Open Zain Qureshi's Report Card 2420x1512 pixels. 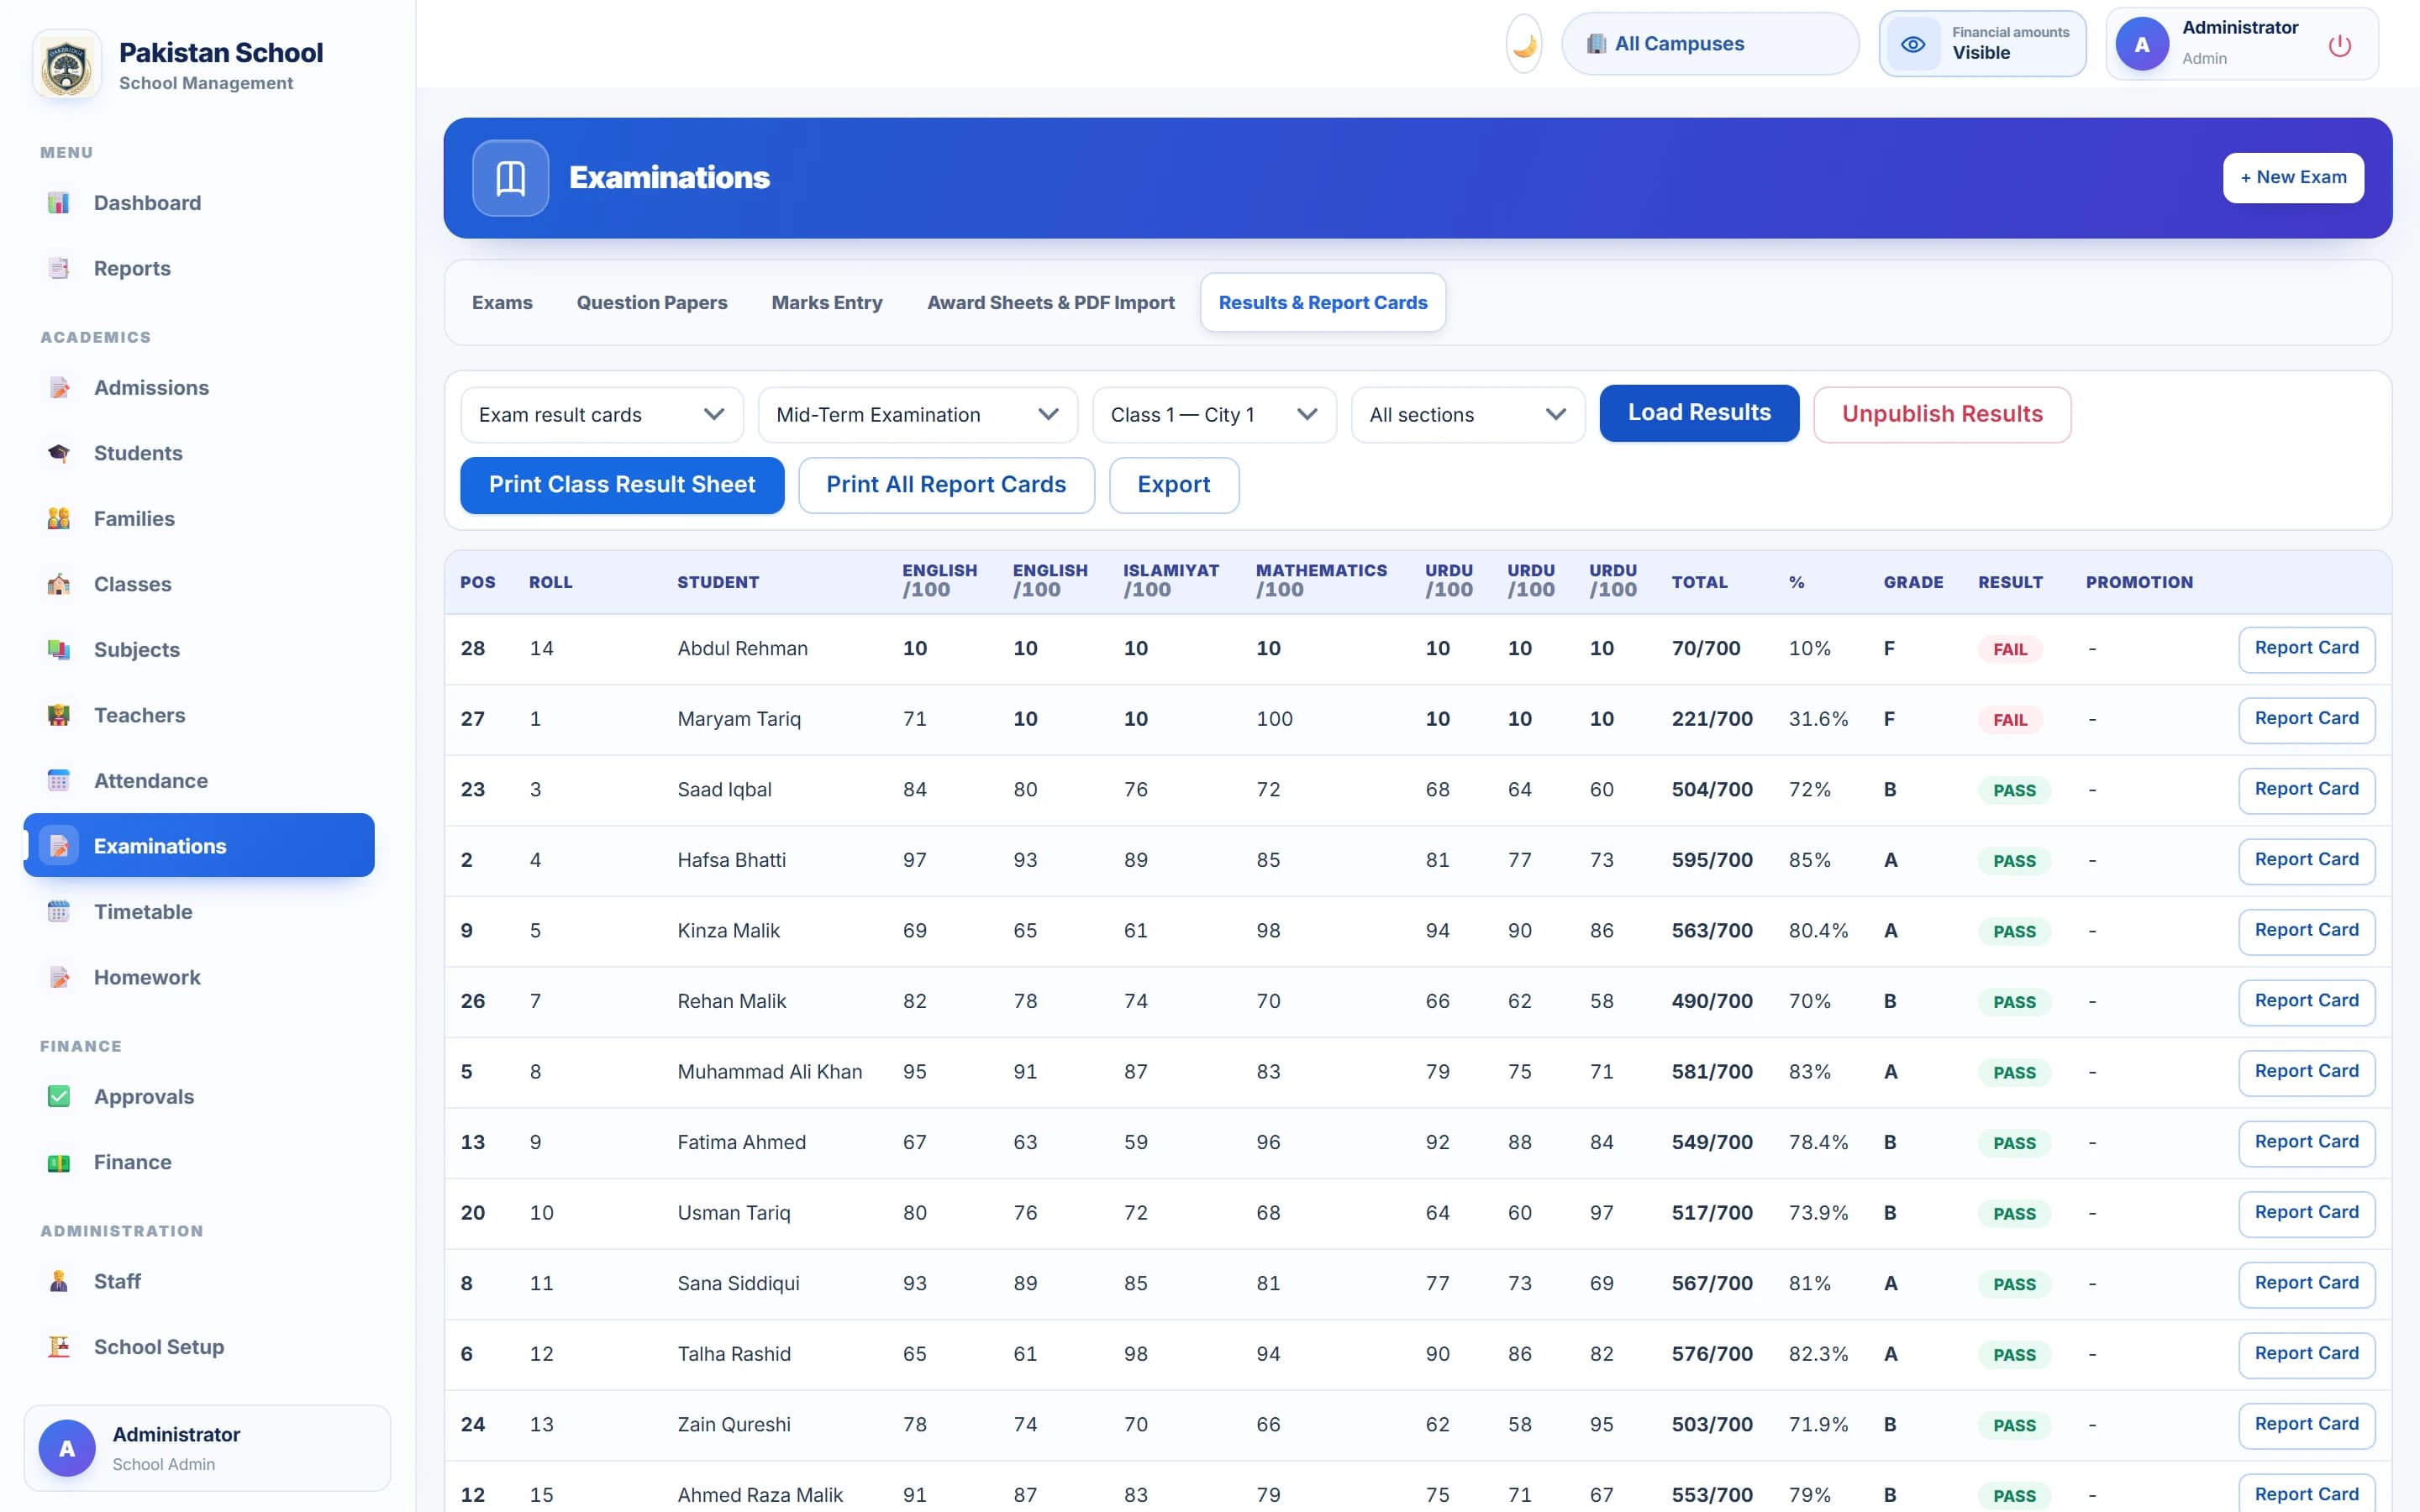(x=2306, y=1425)
